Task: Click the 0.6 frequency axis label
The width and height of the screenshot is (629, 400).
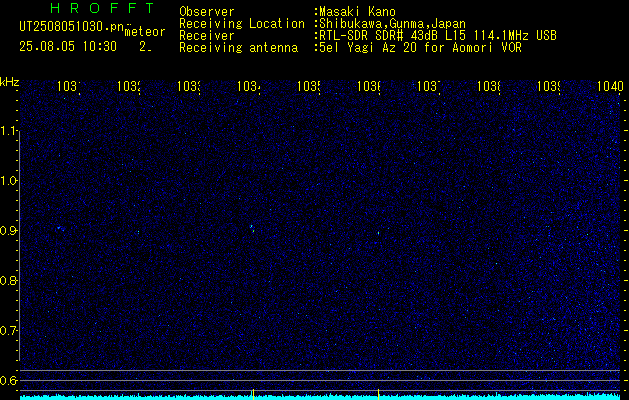Action: pos(9,380)
